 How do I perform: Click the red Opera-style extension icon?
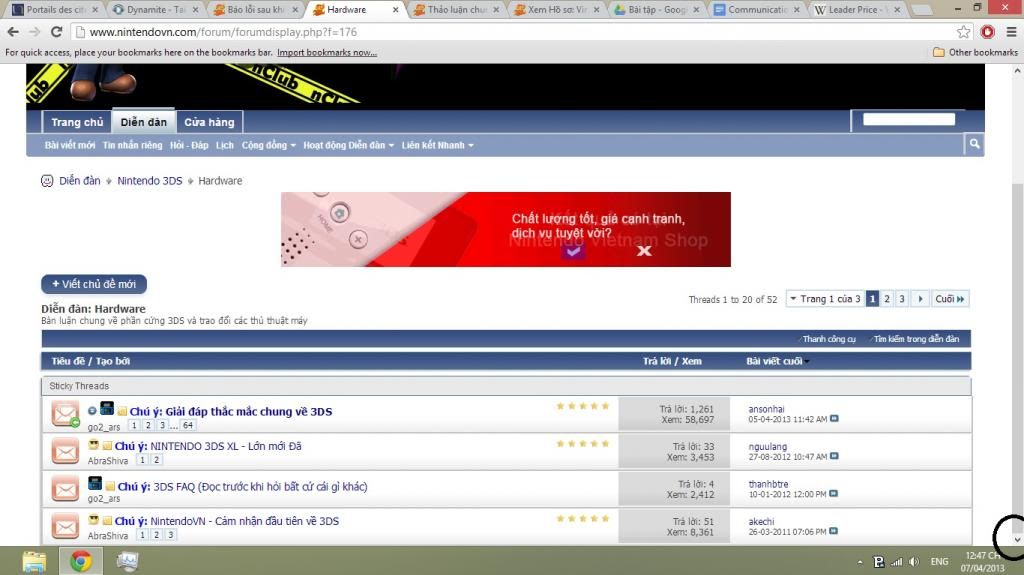[x=987, y=31]
